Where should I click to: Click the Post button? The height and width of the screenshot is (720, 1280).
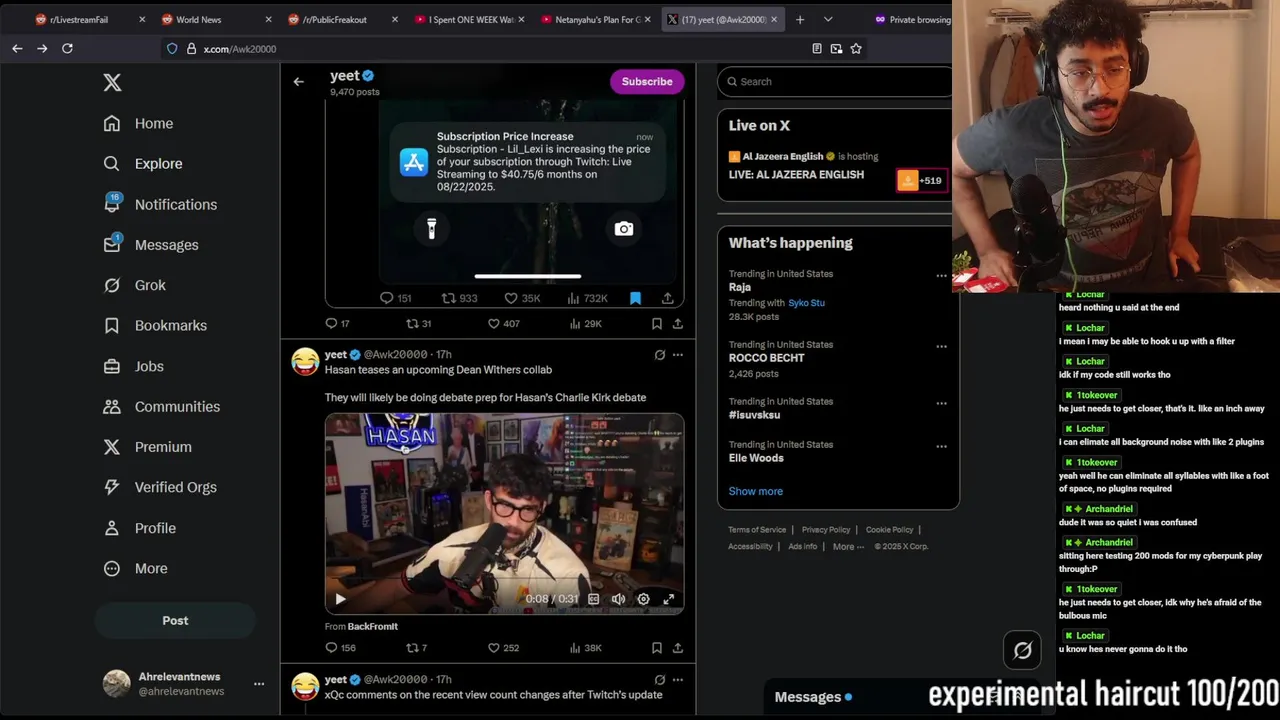(175, 620)
